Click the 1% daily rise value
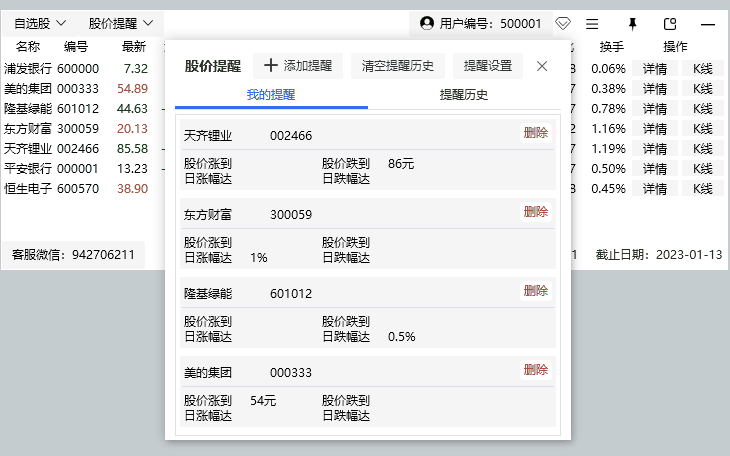 (x=259, y=258)
